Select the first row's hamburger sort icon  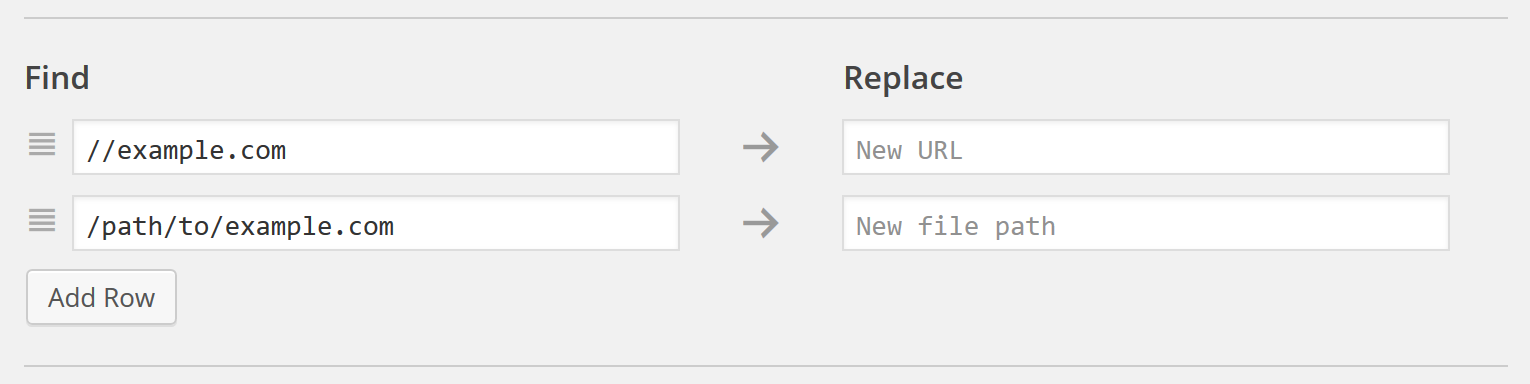pyautogui.click(x=42, y=146)
